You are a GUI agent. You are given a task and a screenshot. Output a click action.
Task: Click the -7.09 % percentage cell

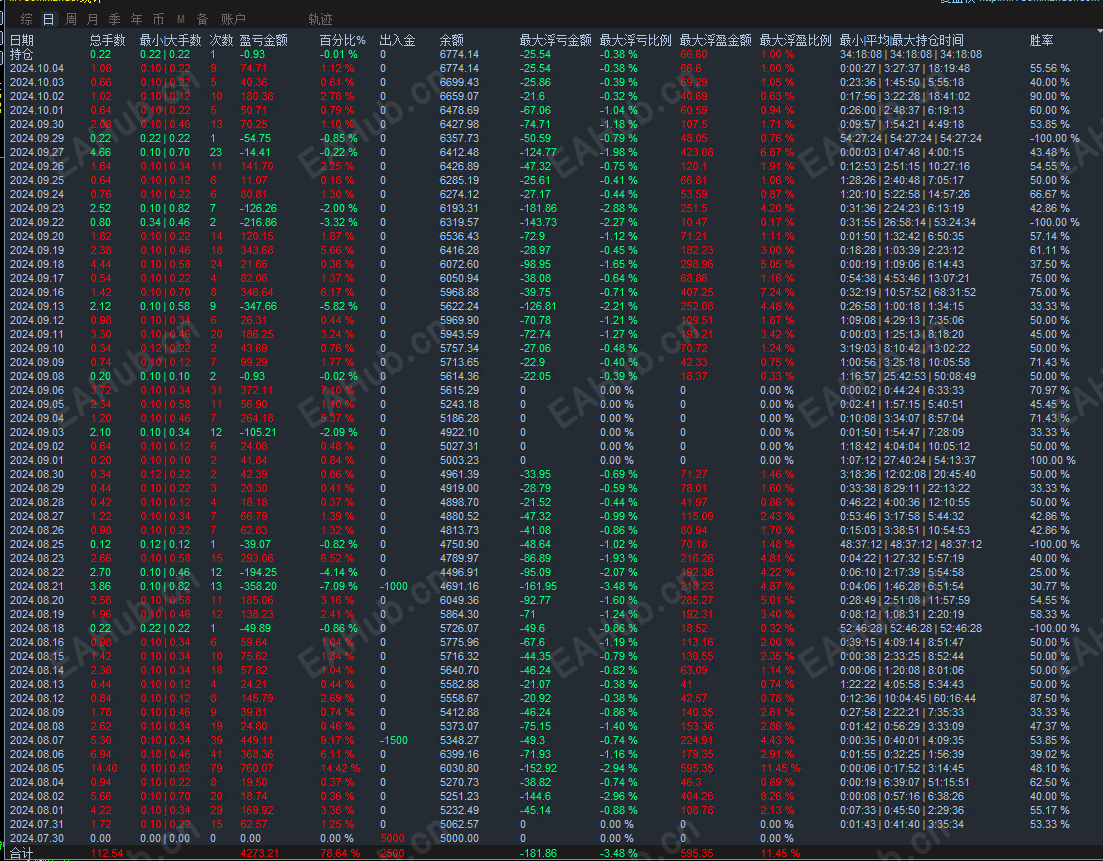338,586
